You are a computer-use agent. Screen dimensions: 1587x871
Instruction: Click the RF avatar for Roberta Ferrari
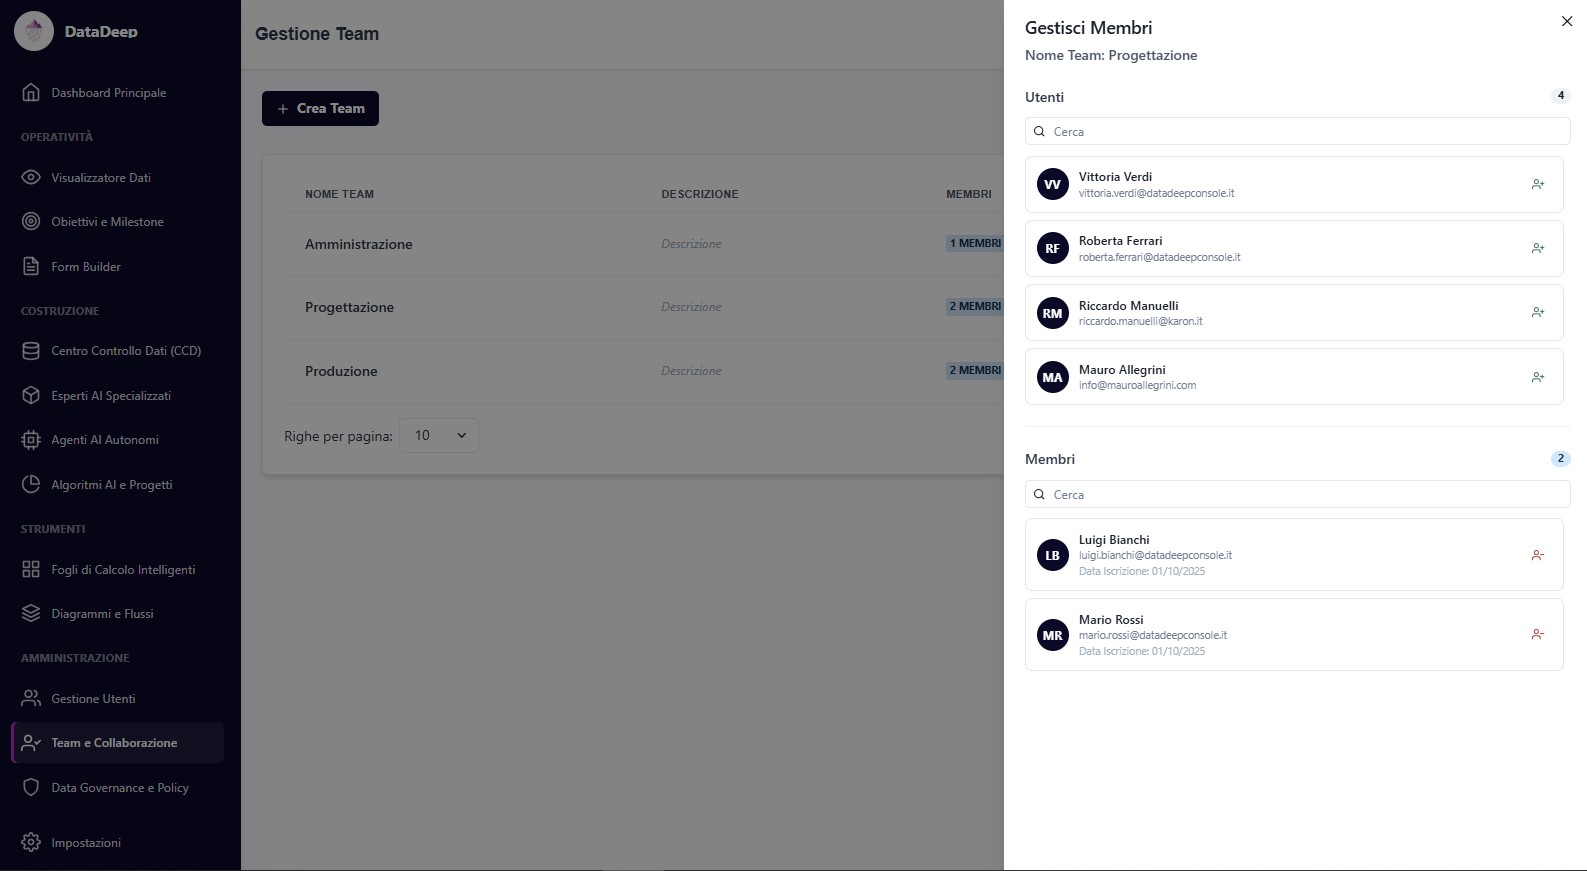pos(1052,248)
